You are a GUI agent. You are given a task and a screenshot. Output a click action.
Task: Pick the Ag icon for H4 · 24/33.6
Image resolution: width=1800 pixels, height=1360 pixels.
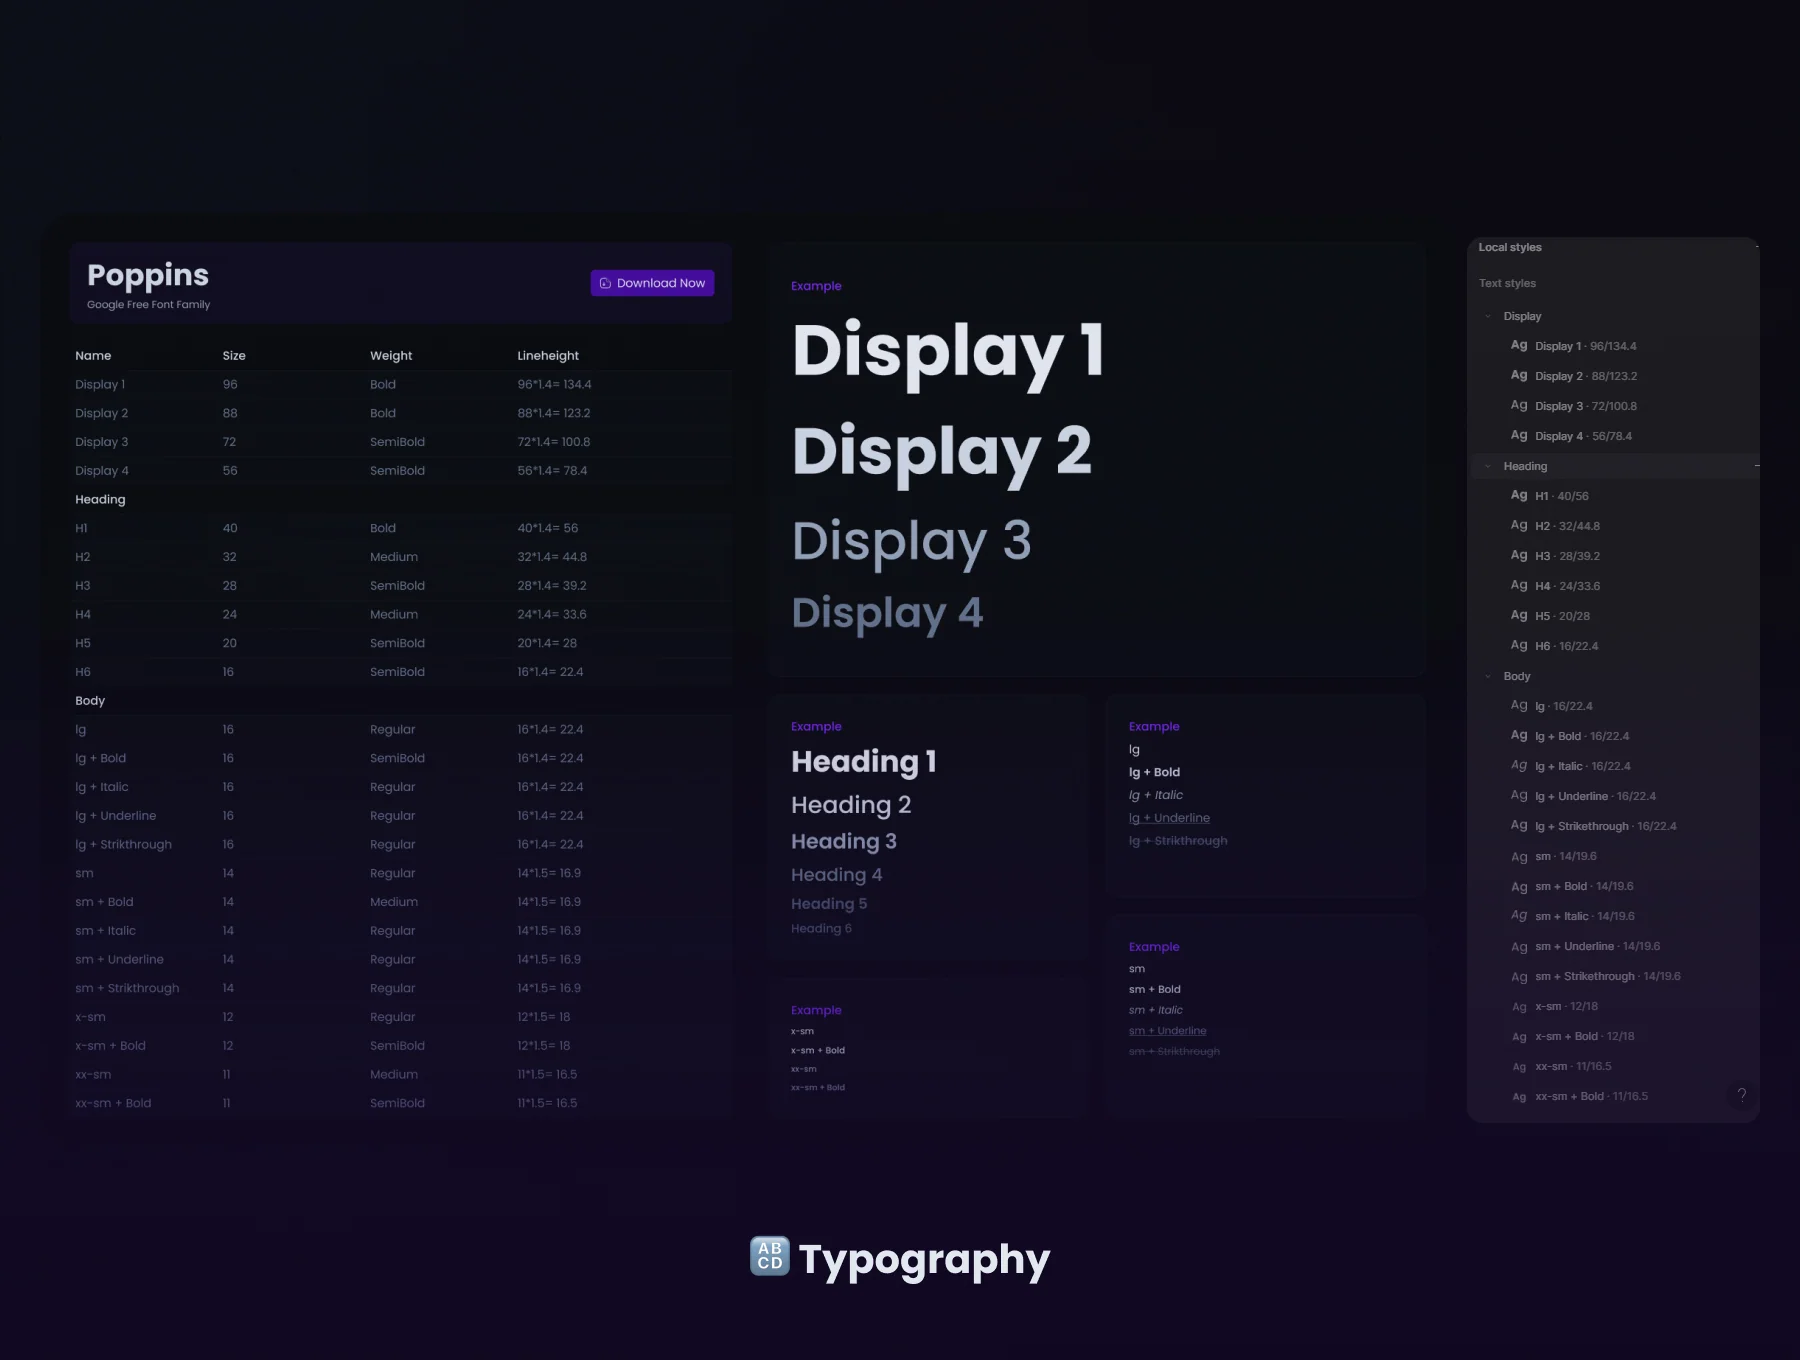(1519, 585)
